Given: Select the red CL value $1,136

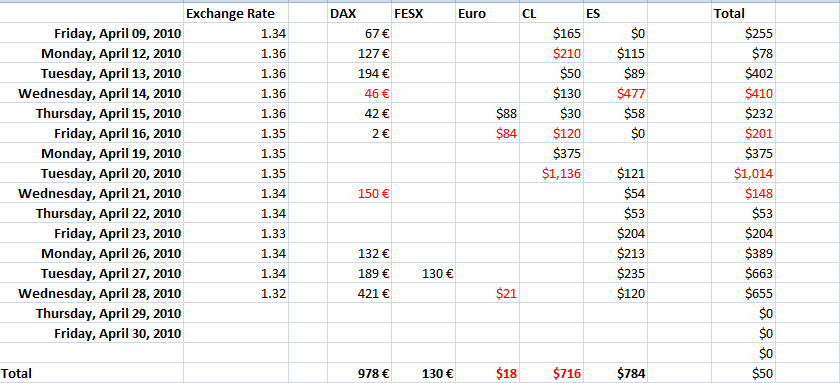Looking at the screenshot, I should [551, 174].
